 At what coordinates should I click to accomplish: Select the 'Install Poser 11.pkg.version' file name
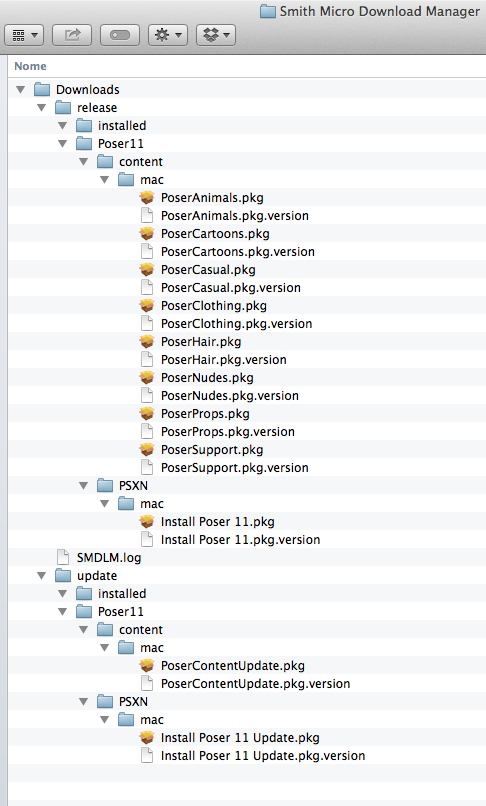[240, 540]
